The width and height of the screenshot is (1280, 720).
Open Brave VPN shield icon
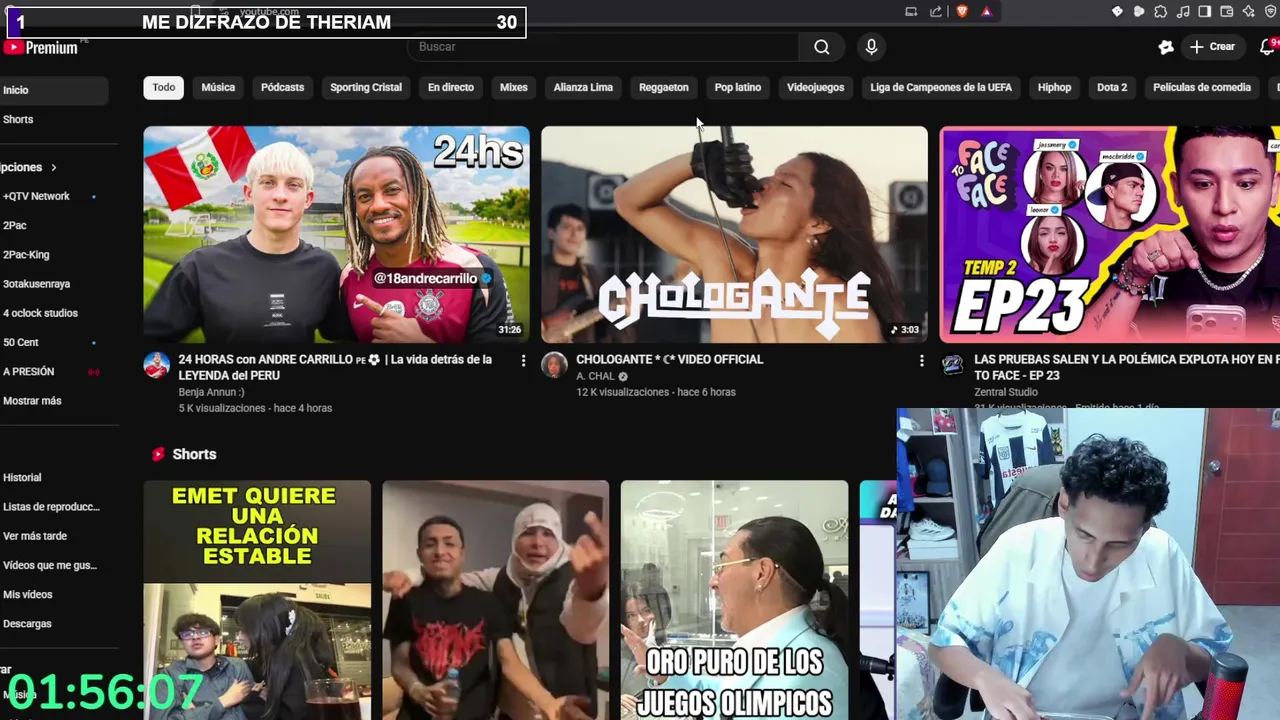1271,11
